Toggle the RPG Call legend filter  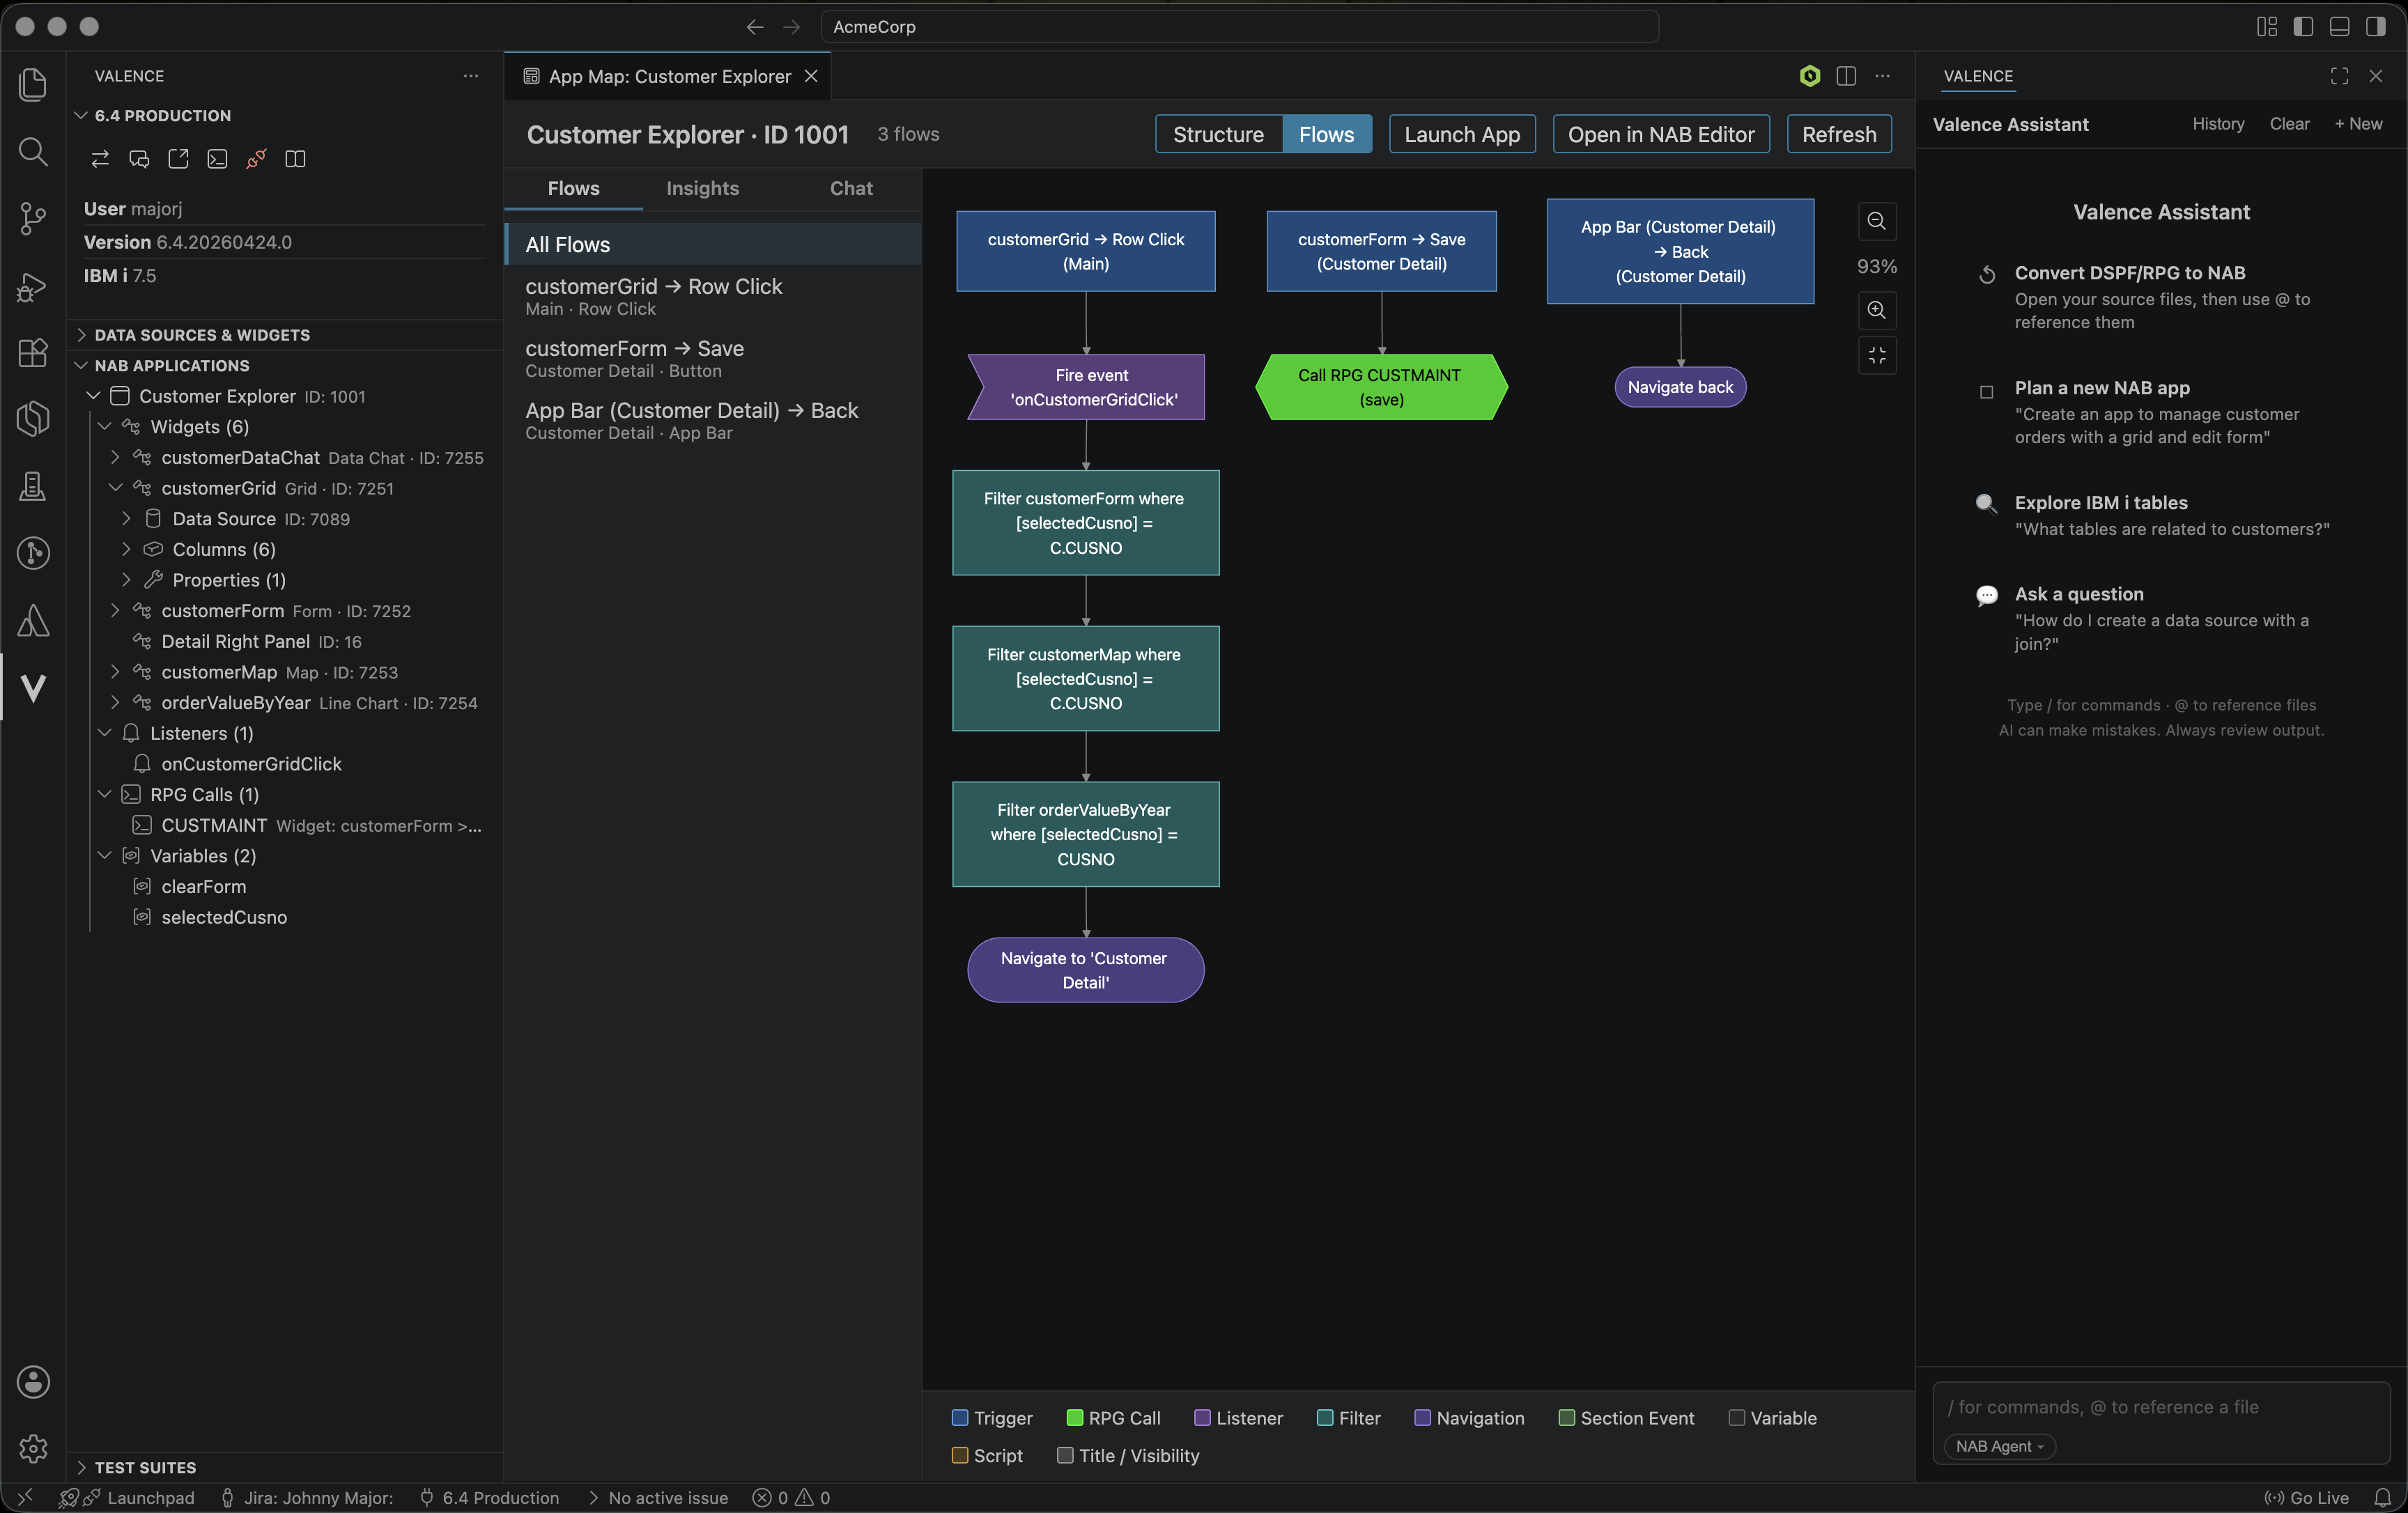1113,1417
